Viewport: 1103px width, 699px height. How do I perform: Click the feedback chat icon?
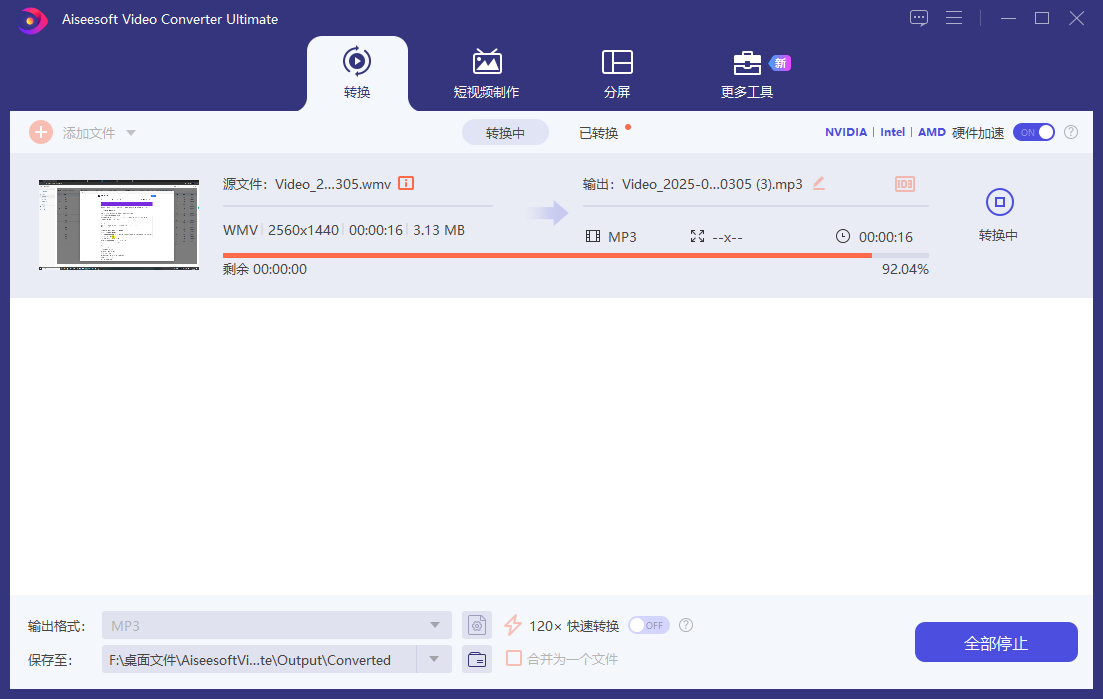coord(919,18)
